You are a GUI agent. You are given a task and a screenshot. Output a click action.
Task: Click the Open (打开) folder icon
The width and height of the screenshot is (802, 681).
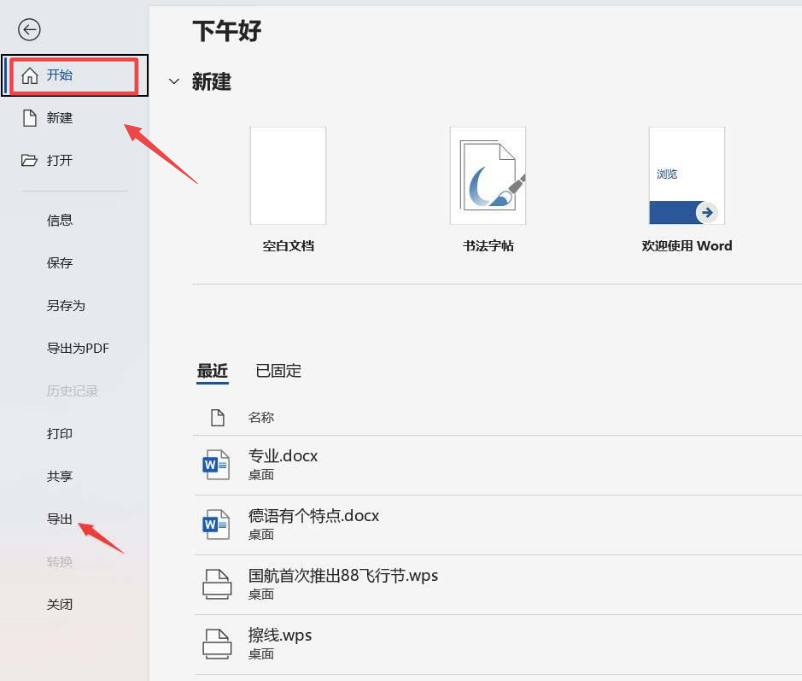click(x=30, y=161)
